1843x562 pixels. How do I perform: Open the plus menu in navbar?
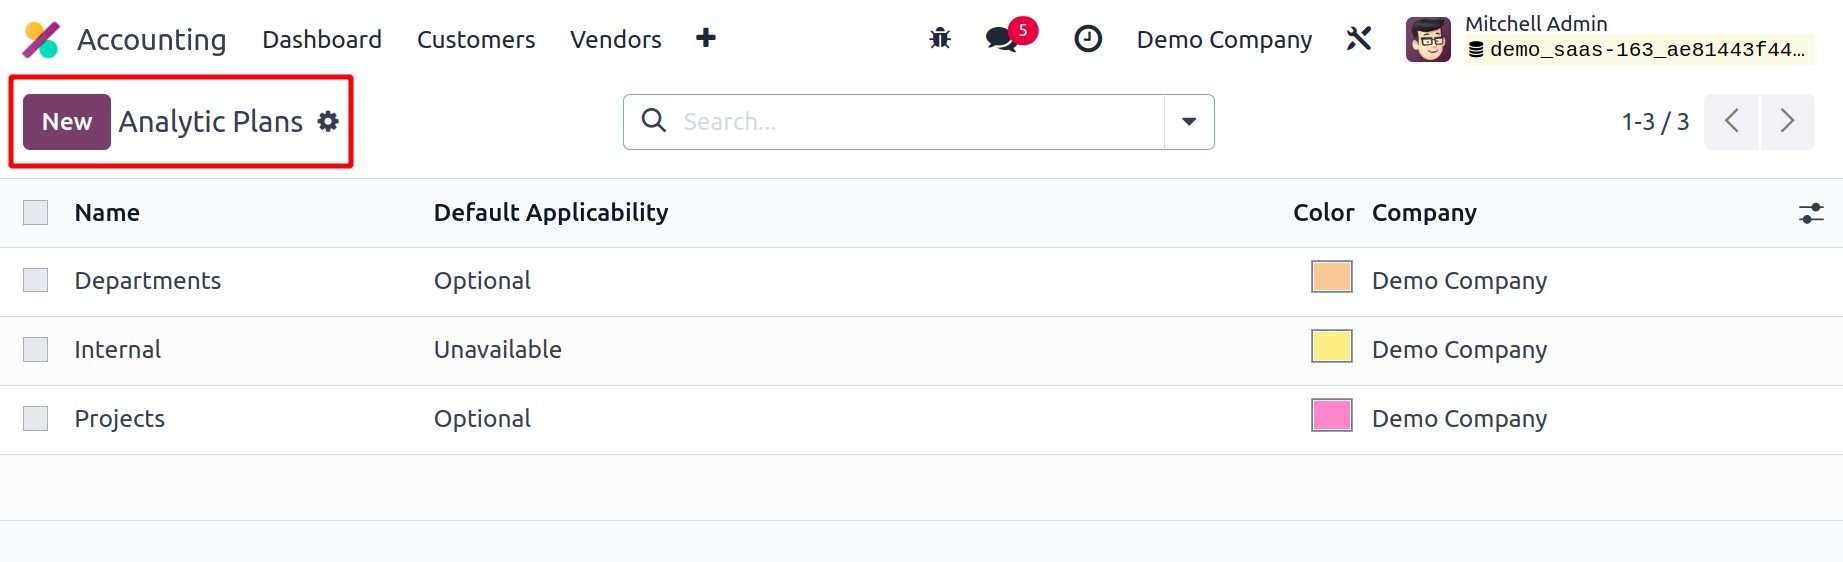(x=706, y=38)
